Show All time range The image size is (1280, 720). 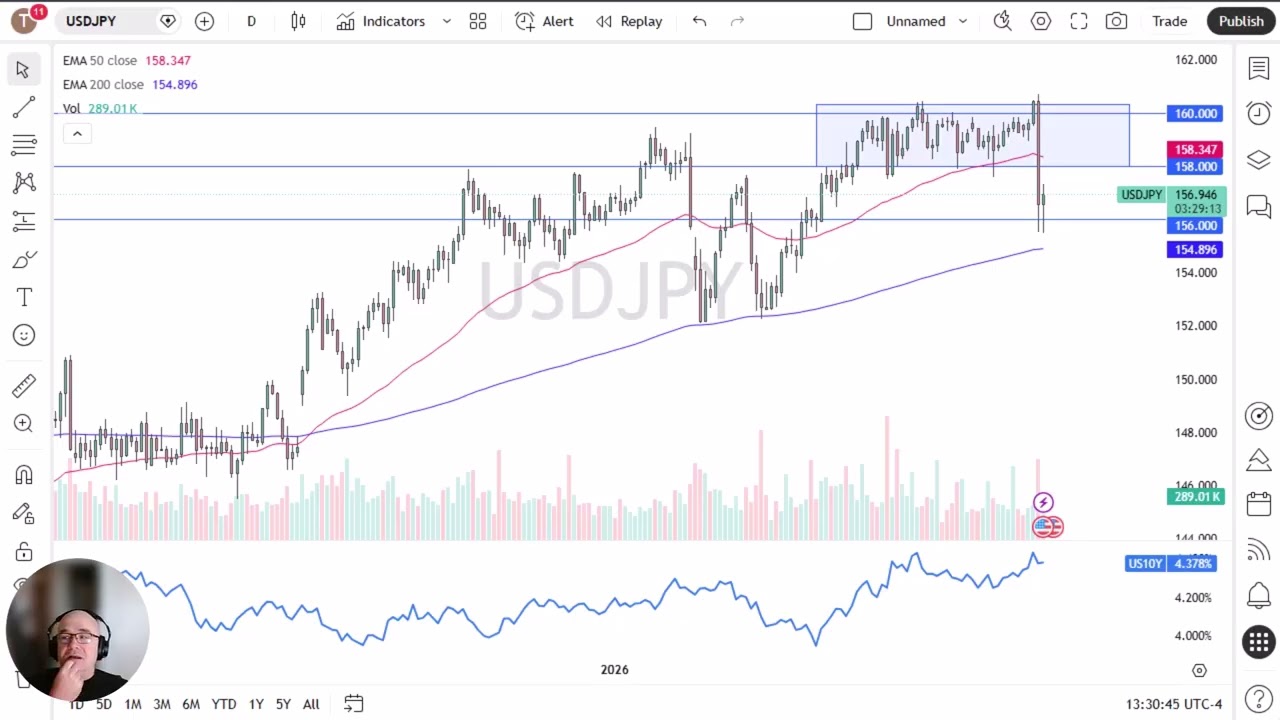pos(311,704)
